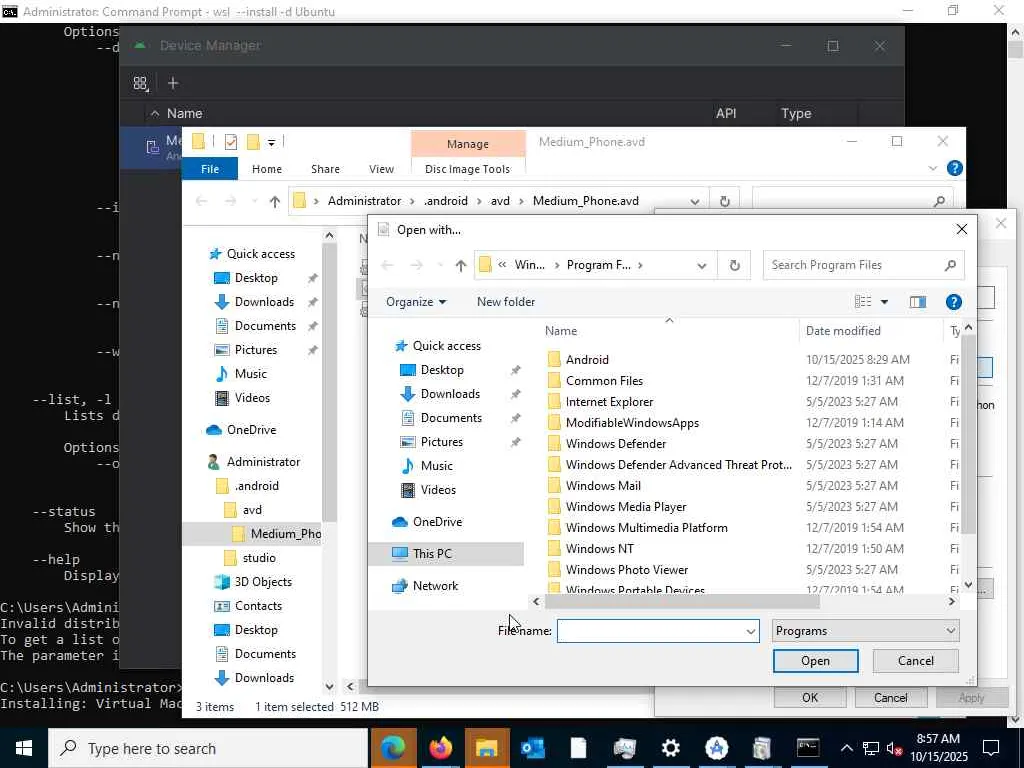Viewport: 1024px width, 768px height.
Task: Open Settings gear from the taskbar
Action: [671, 748]
